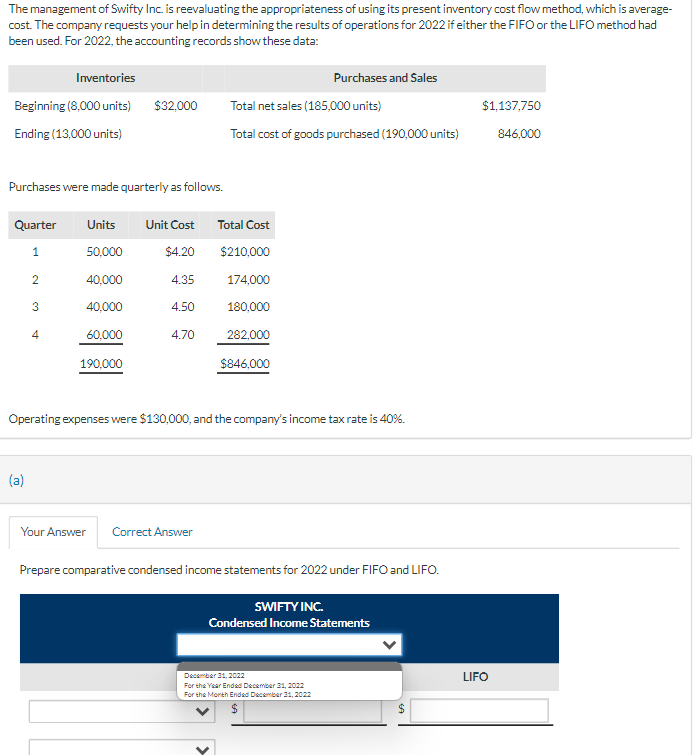Click 'Condensed Income Statements' heading
This screenshot has width=693, height=755.
point(289,623)
